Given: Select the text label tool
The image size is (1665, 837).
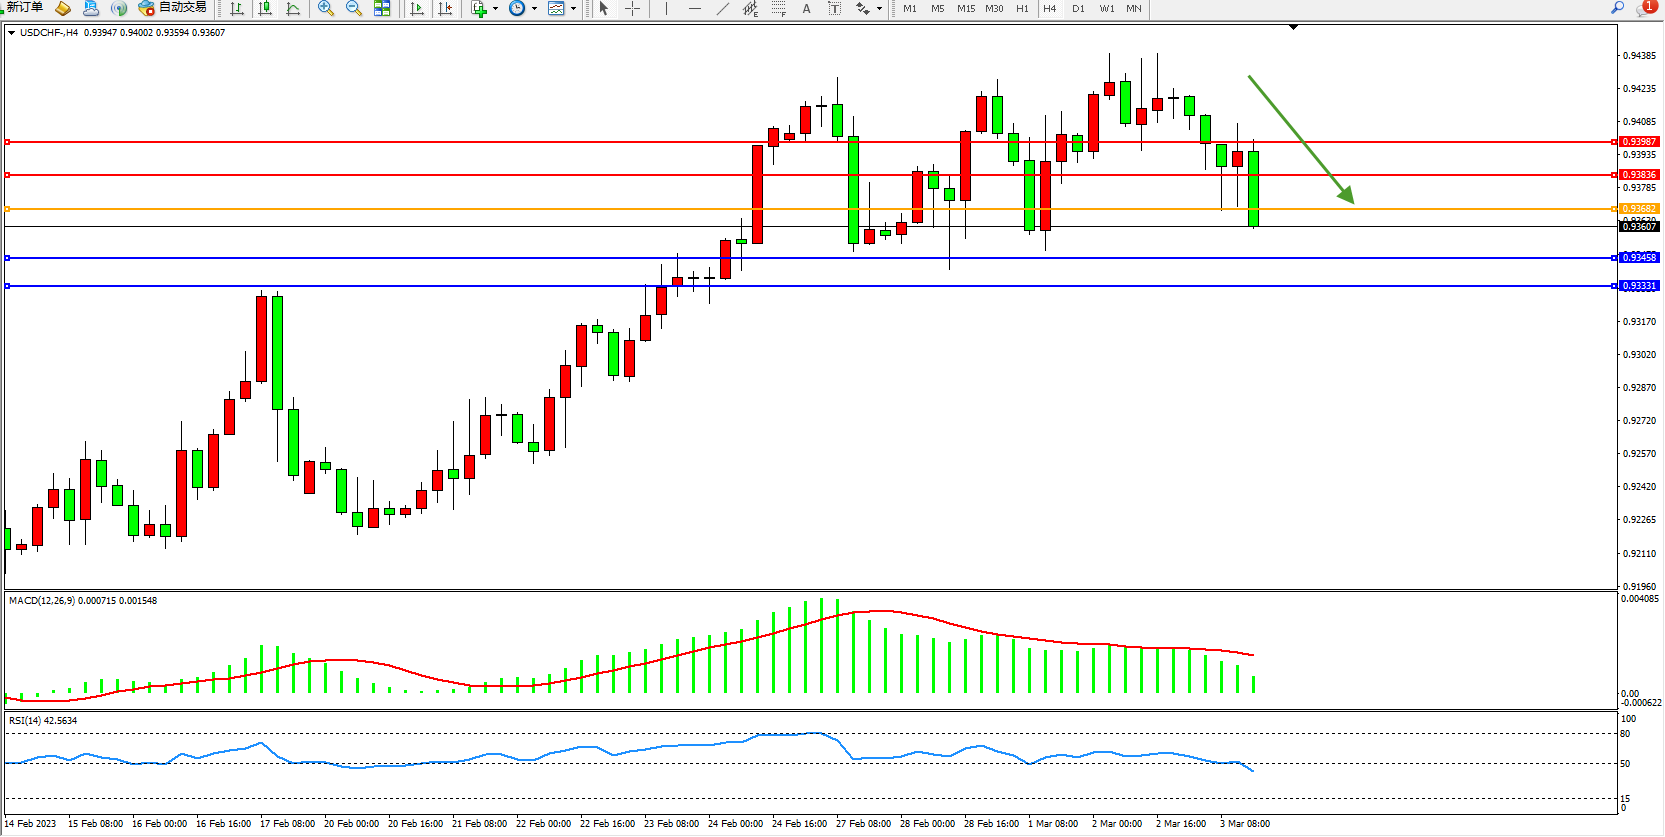Looking at the screenshot, I should (x=807, y=8).
